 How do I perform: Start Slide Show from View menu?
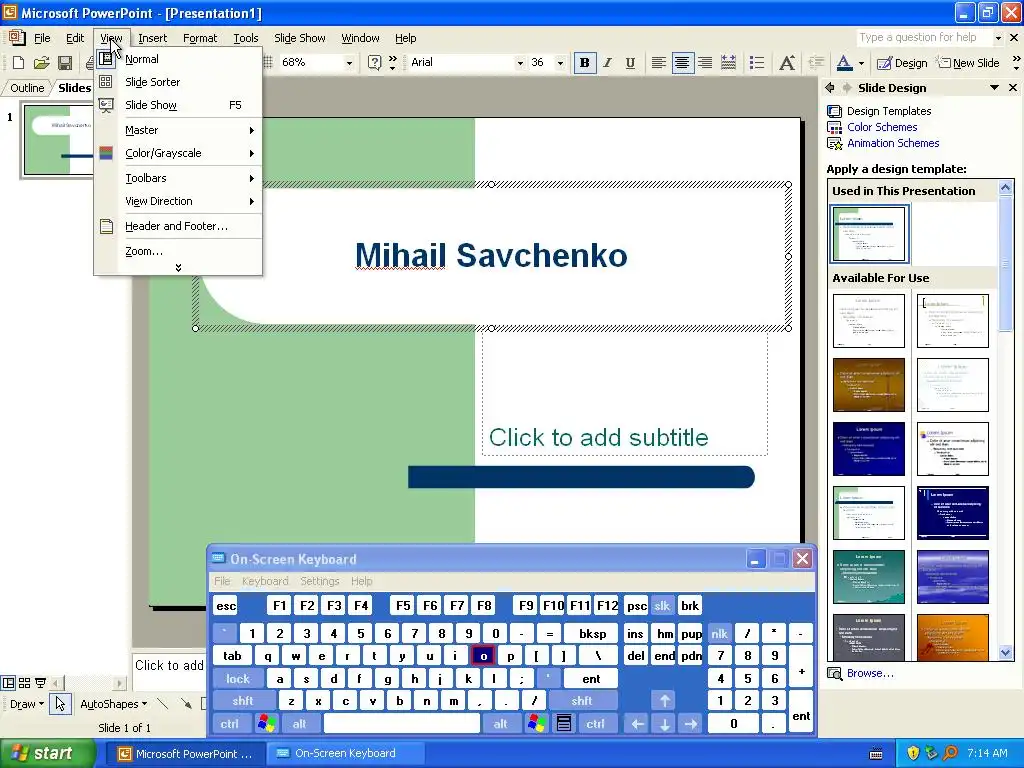point(178,104)
